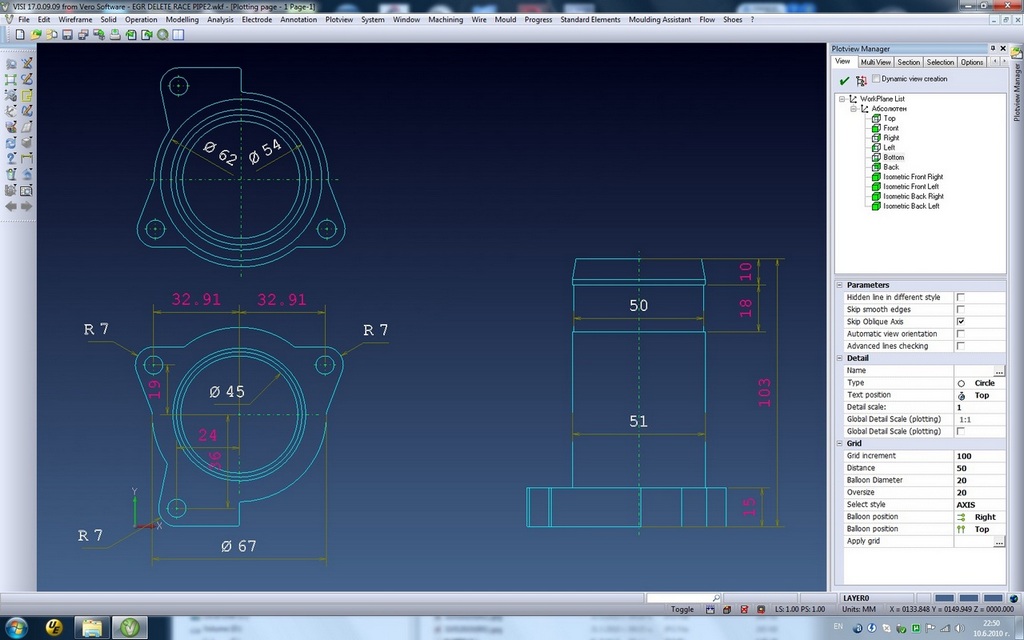The image size is (1024, 640).
Task: Switch to the Multi View tab
Action: 875,62
